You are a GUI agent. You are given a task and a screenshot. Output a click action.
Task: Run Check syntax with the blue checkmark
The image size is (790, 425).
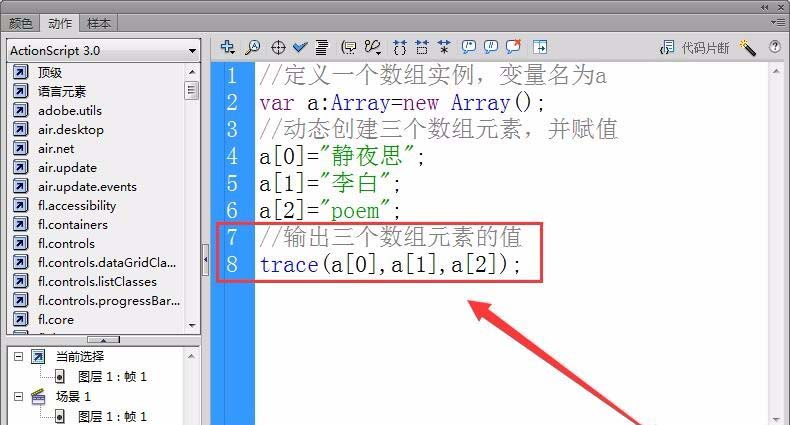click(x=300, y=47)
